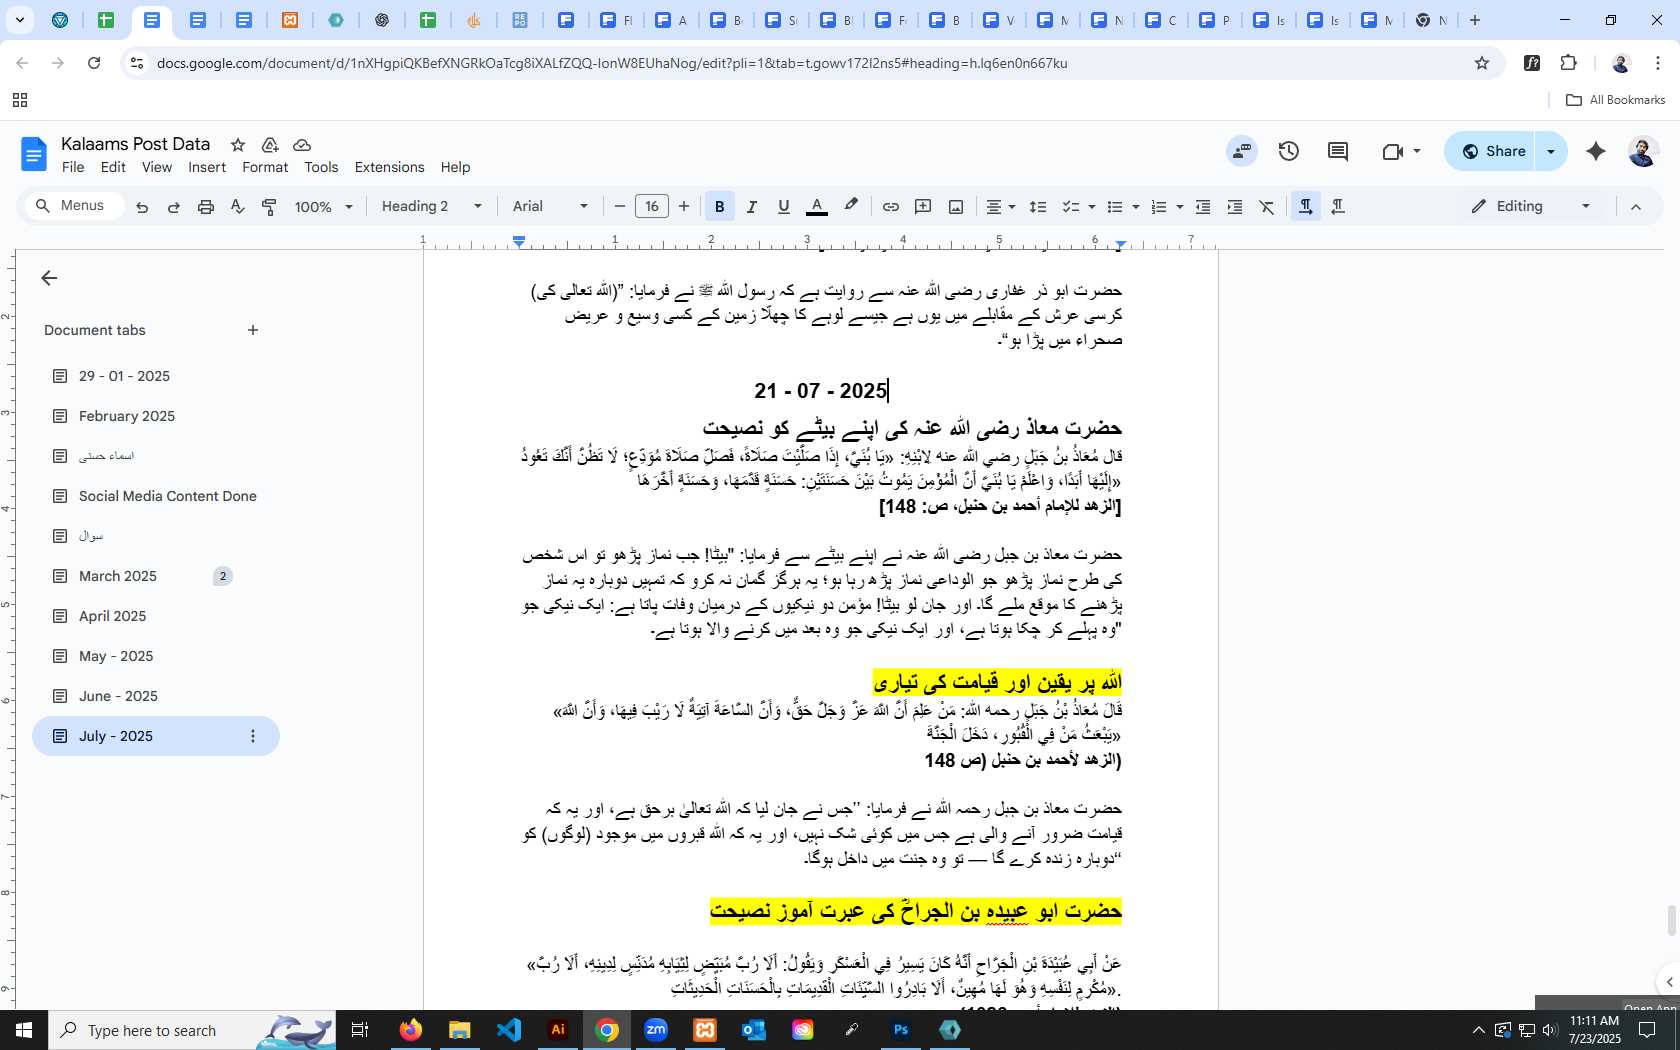
Task: Bookmark this page with star icon
Action: pyautogui.click(x=1482, y=63)
